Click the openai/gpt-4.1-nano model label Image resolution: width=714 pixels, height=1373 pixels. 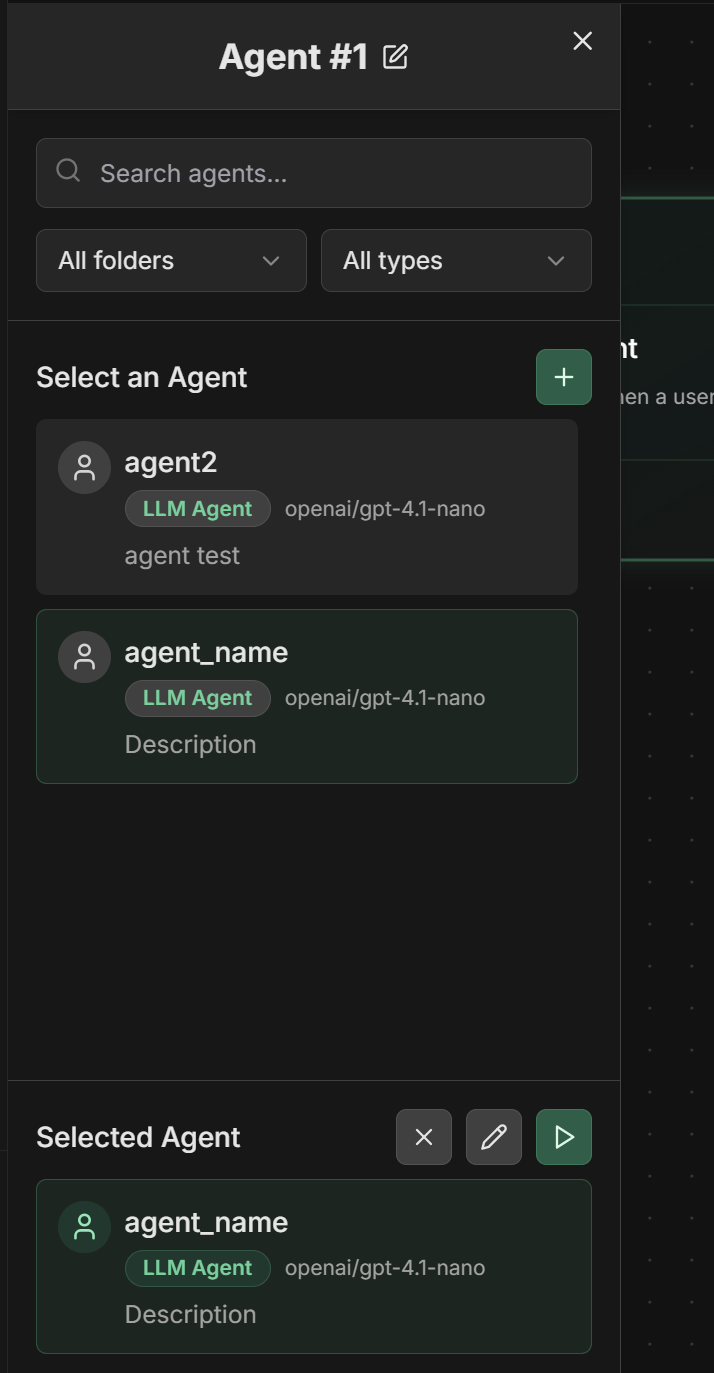point(385,508)
